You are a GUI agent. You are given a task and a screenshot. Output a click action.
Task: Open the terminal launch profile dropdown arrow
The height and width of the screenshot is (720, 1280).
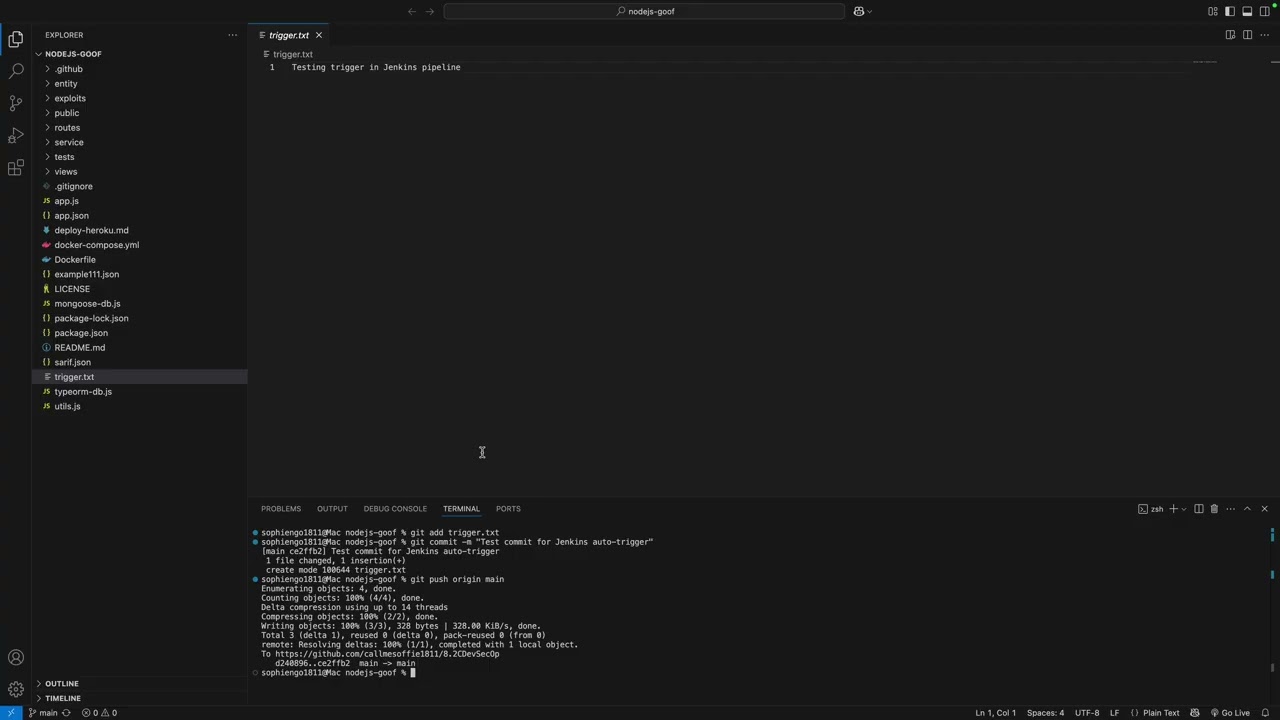point(1184,509)
